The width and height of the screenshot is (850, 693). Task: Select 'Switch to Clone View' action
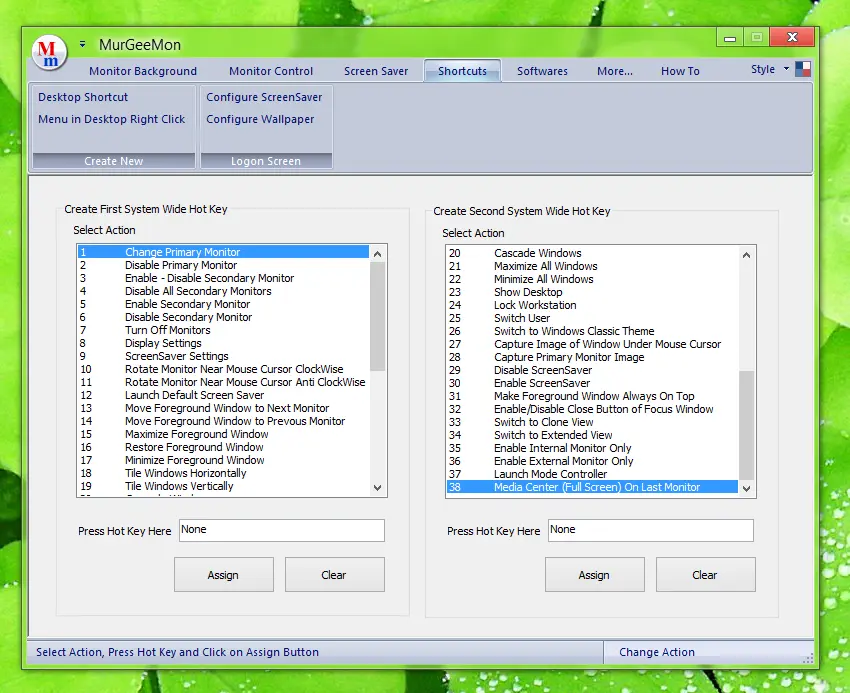click(x=592, y=422)
